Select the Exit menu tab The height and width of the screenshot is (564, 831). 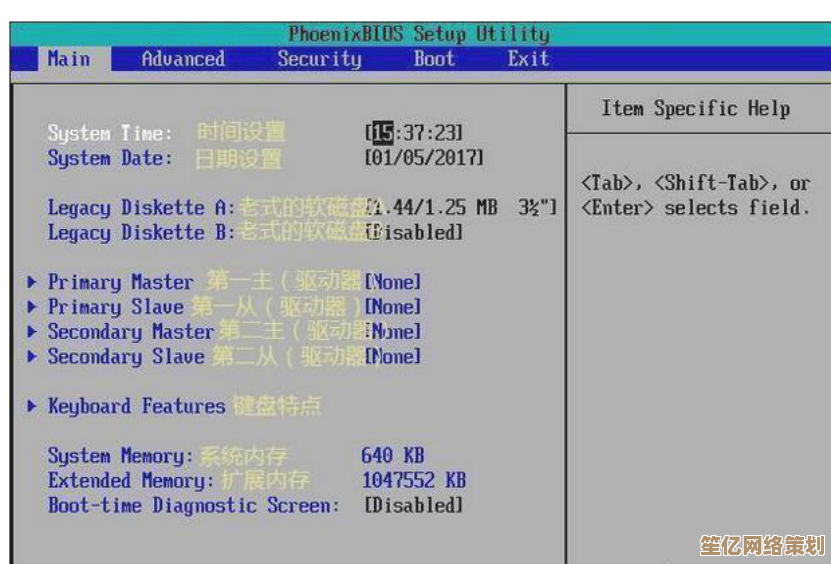point(528,58)
